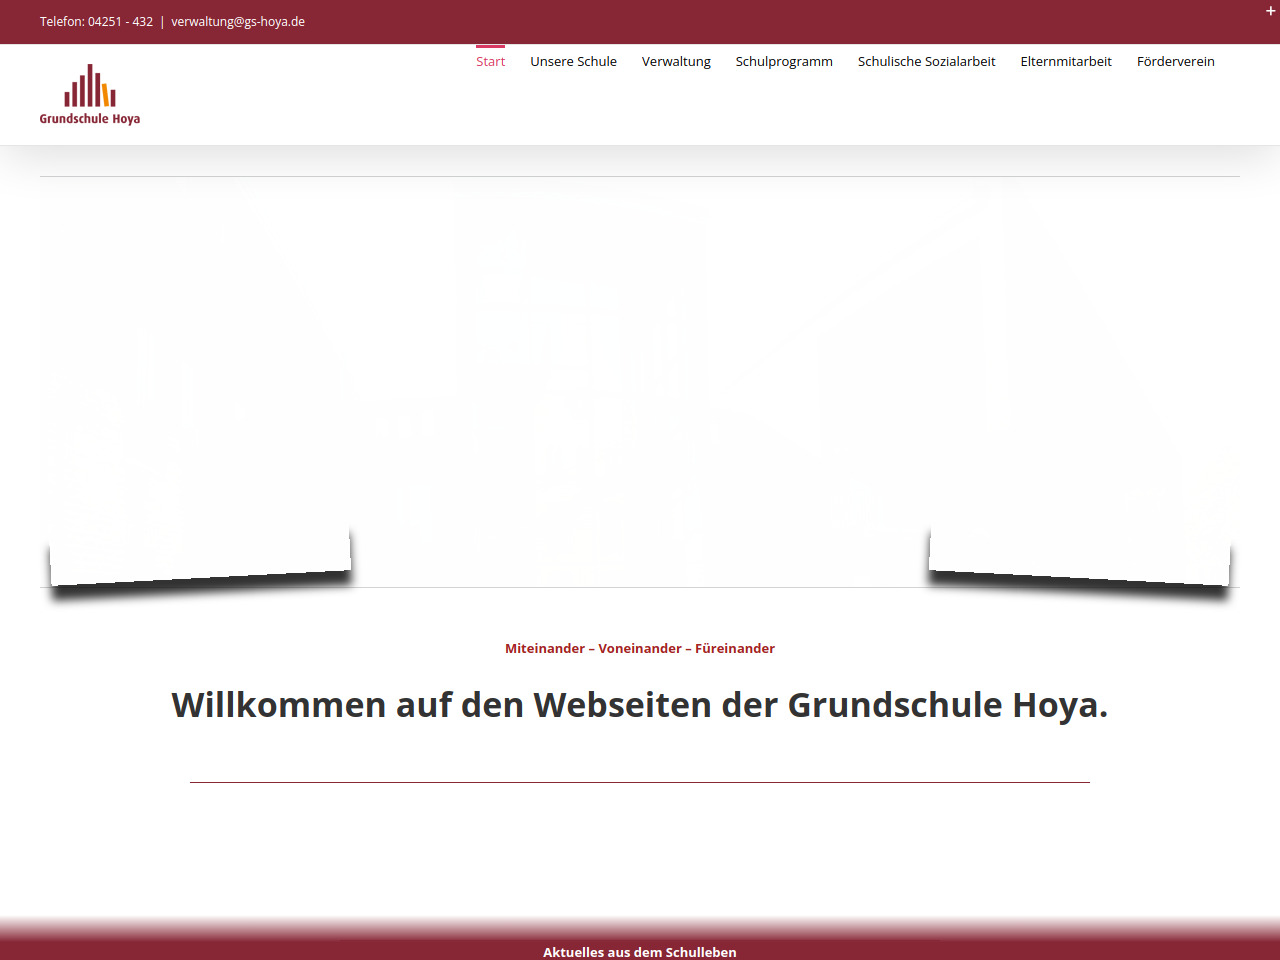Click the faded center slider image
Screen dimensions: 1280x960
640,380
